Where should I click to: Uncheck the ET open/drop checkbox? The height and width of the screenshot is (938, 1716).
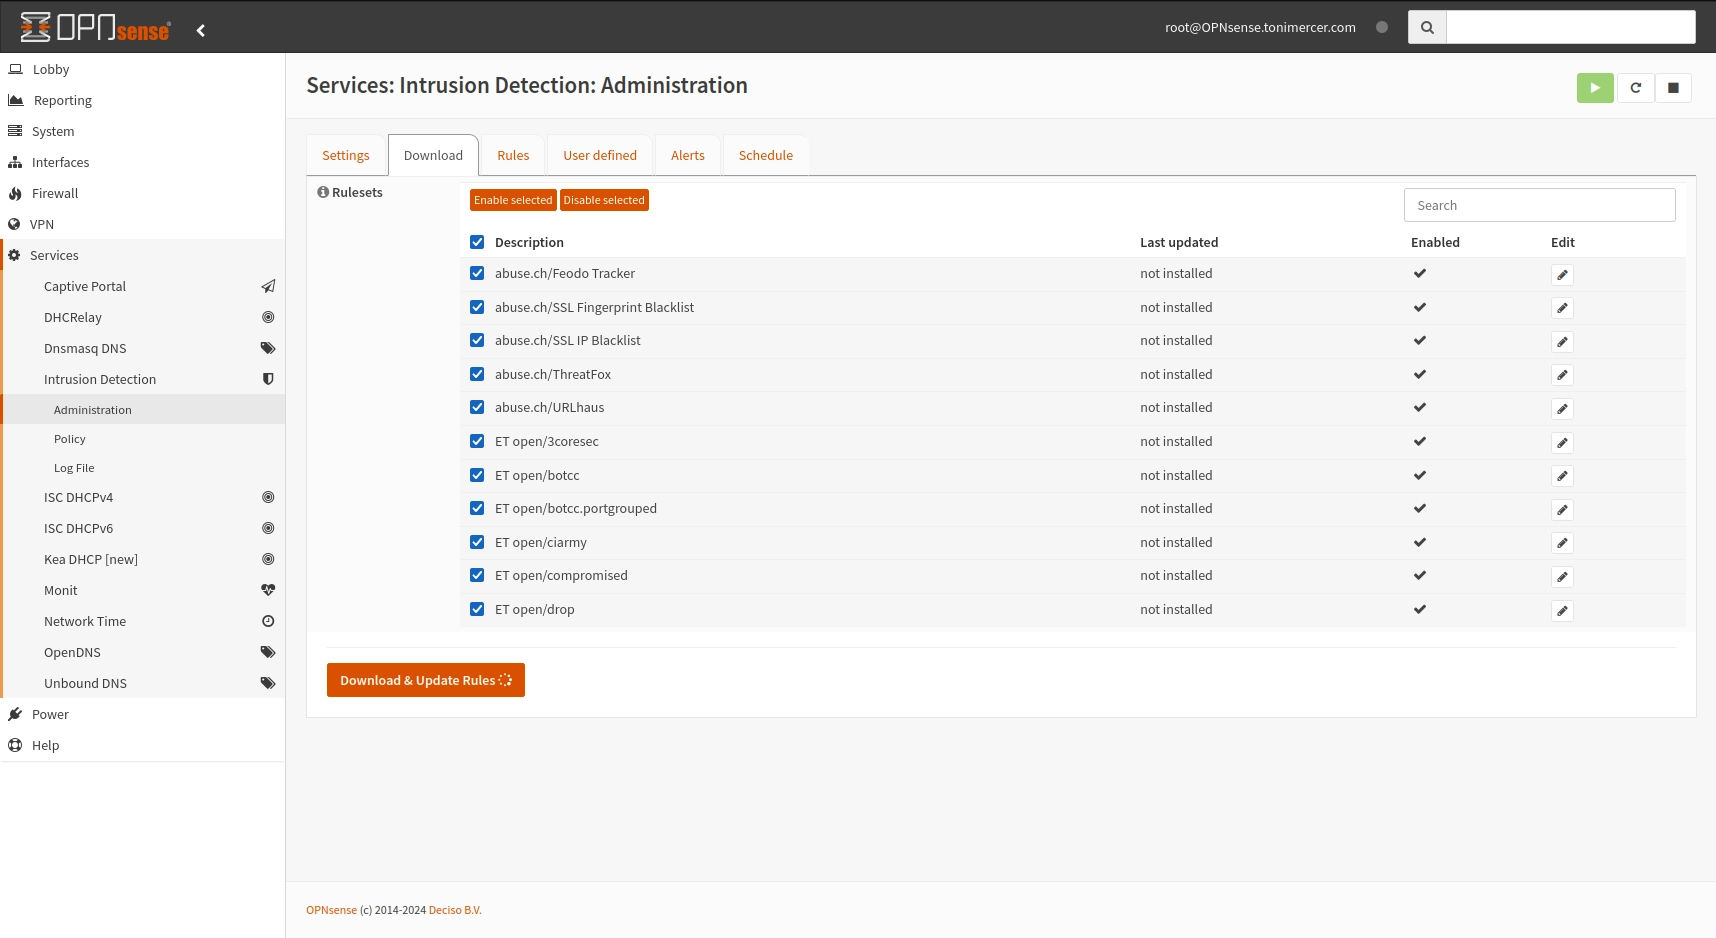pos(477,609)
